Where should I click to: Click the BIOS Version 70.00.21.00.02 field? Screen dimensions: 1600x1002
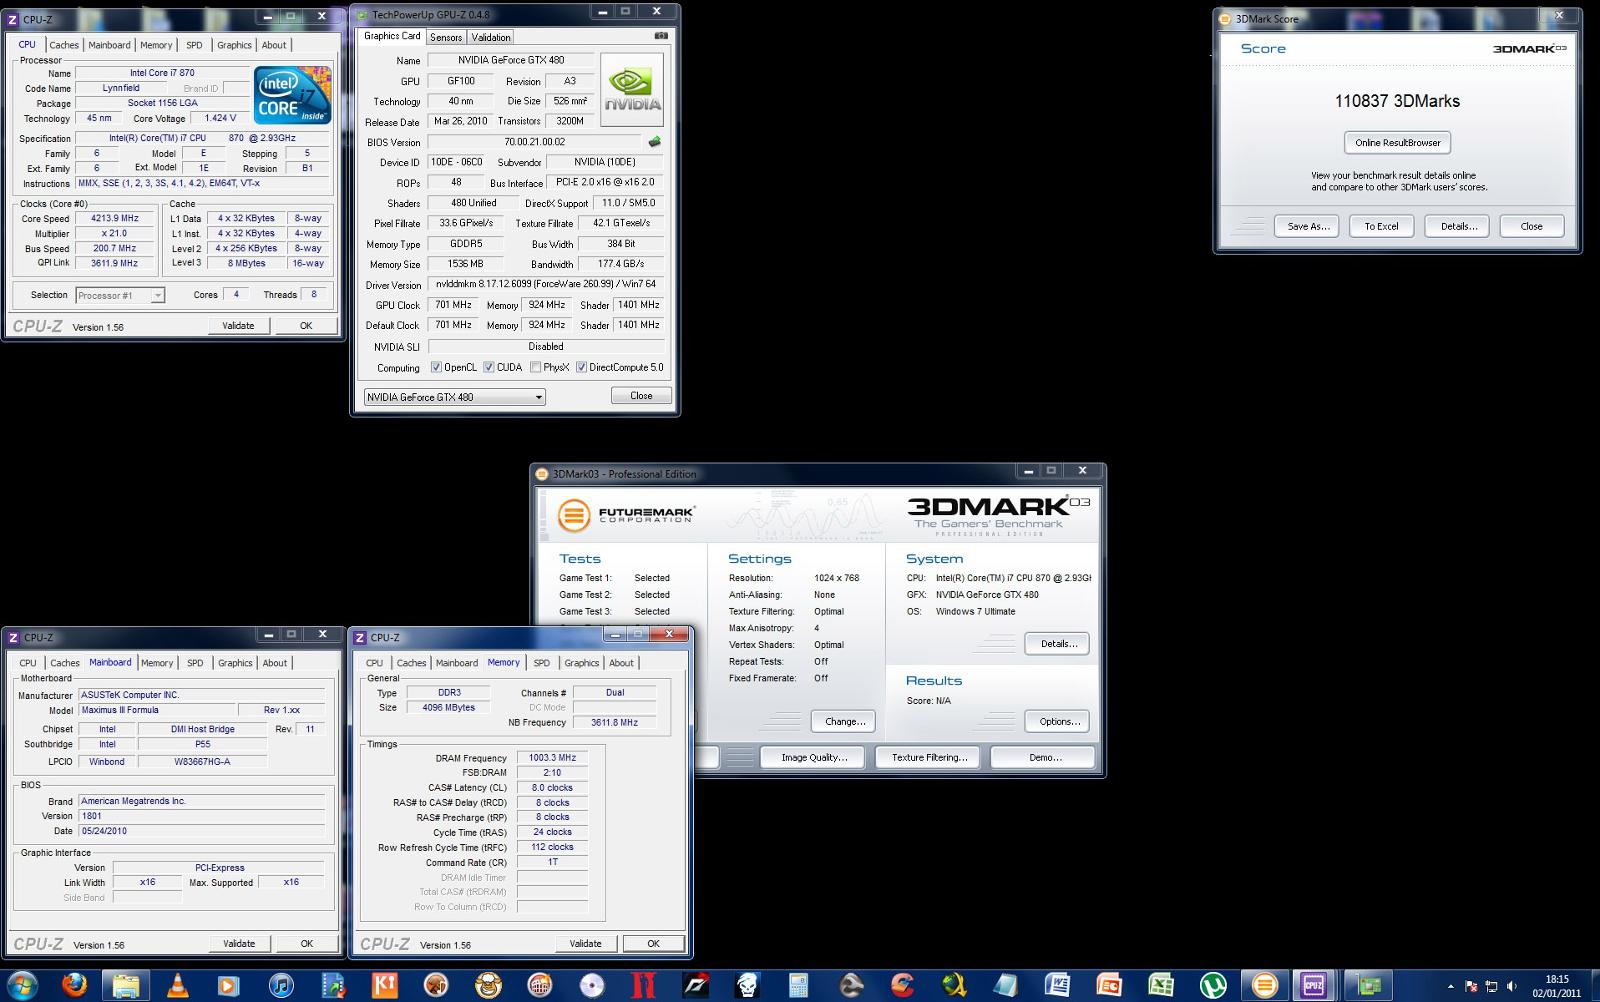tap(535, 142)
